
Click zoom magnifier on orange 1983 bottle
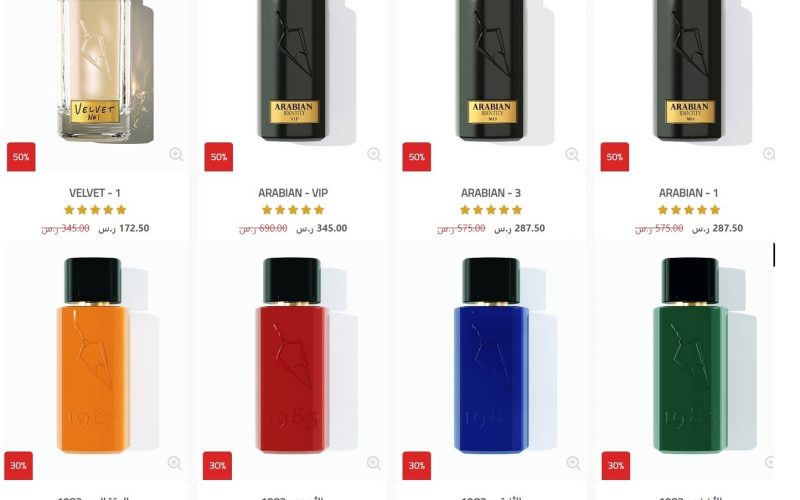[174, 463]
